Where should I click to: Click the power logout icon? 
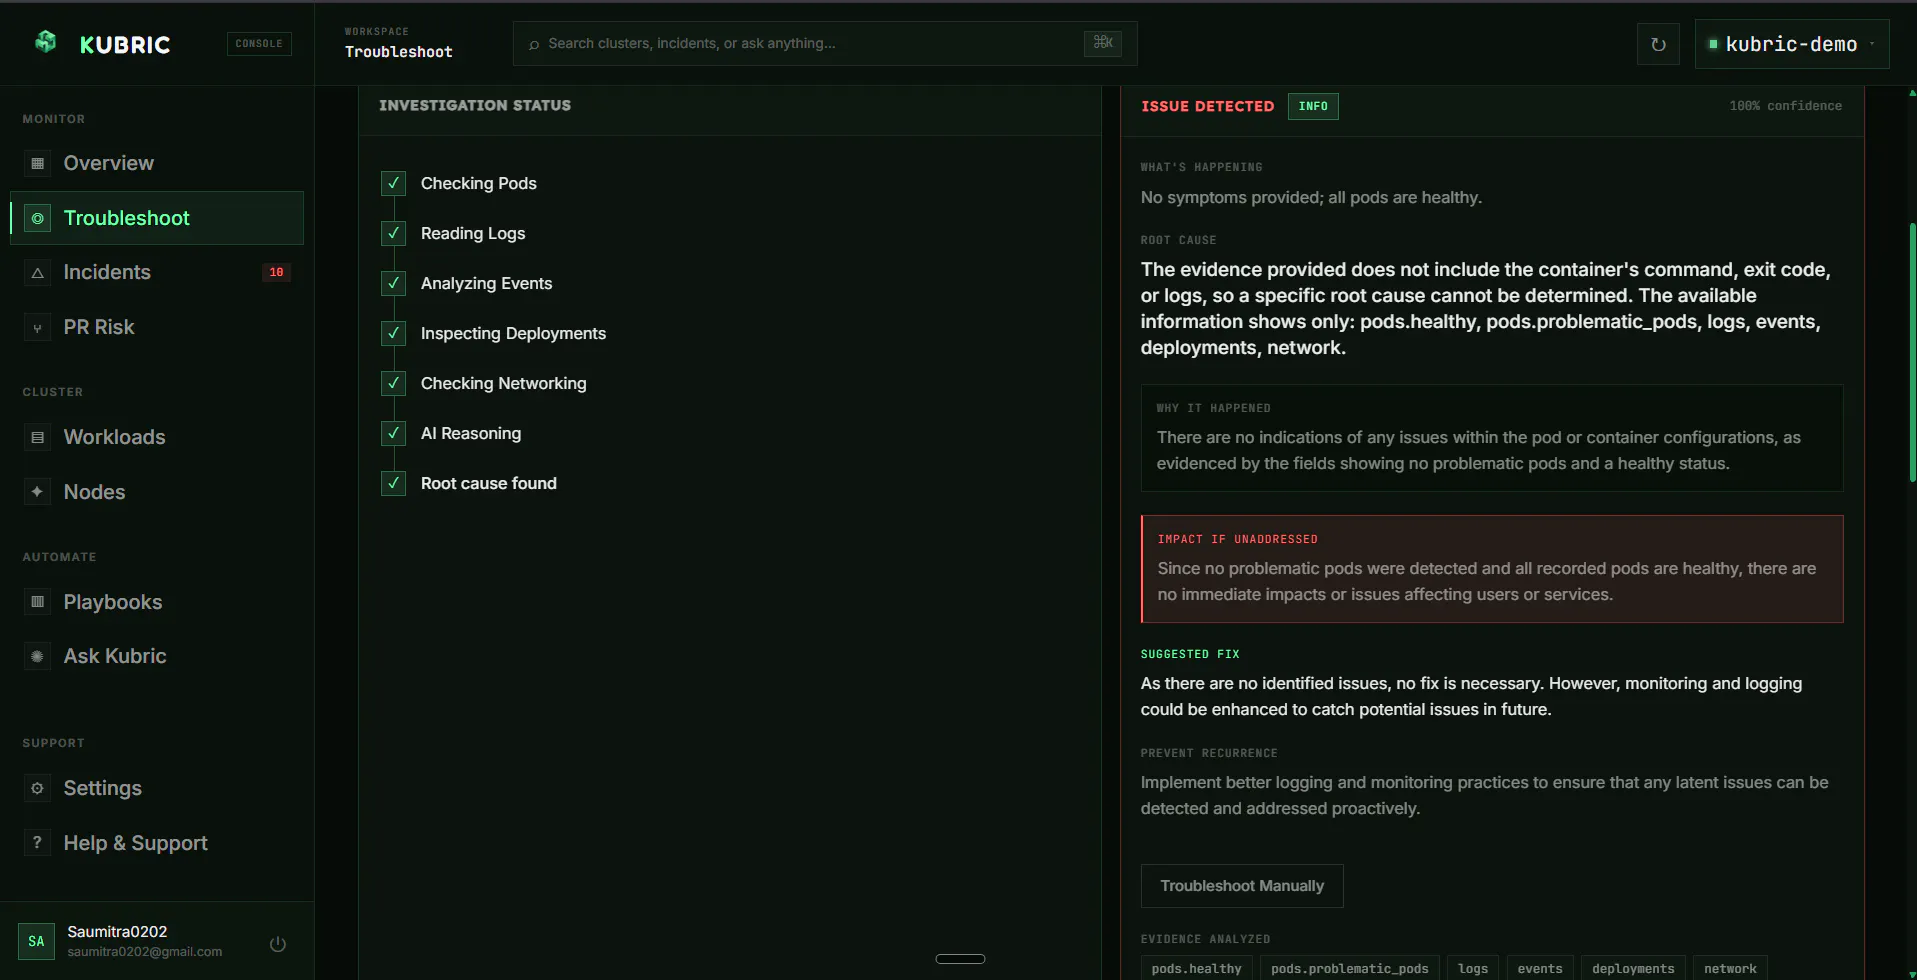(x=278, y=943)
